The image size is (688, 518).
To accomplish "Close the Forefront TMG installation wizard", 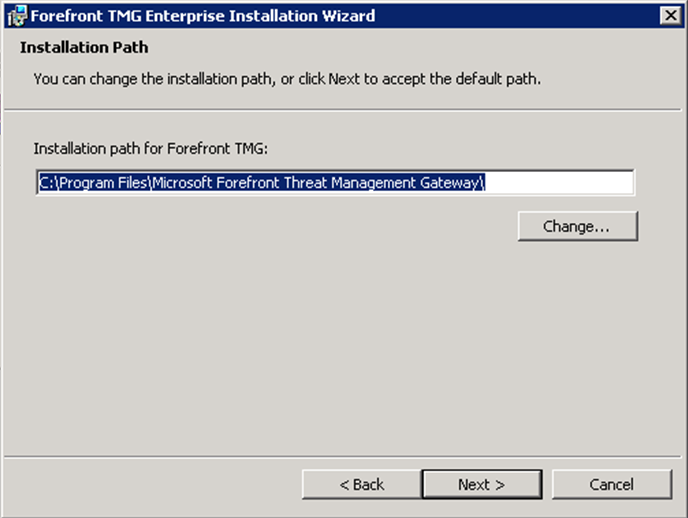I will click(x=670, y=15).
